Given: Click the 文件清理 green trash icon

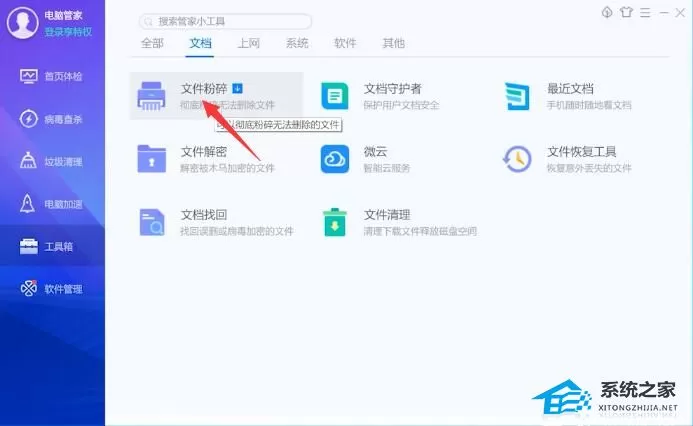Looking at the screenshot, I should 335,222.
